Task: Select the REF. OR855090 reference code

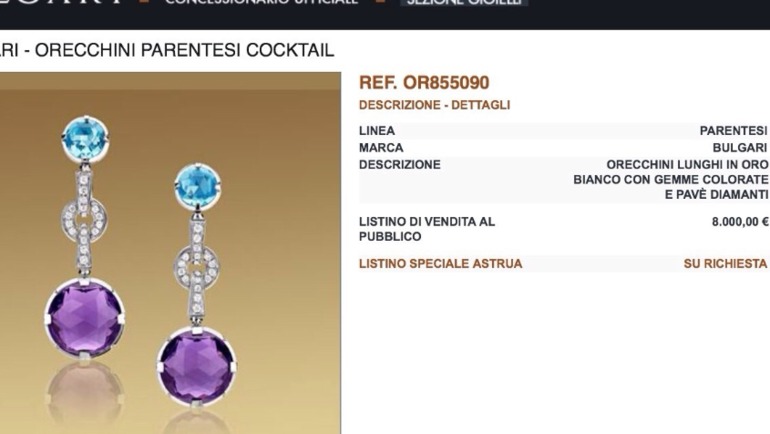Action: (x=424, y=82)
